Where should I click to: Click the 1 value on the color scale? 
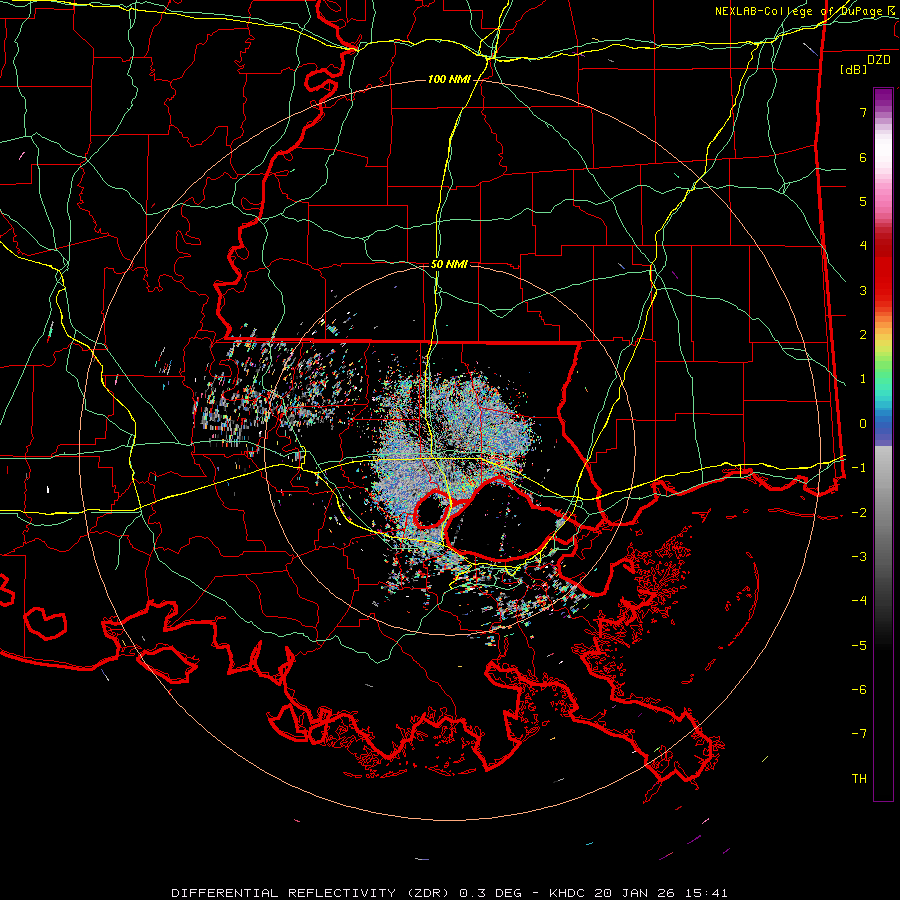(863, 379)
